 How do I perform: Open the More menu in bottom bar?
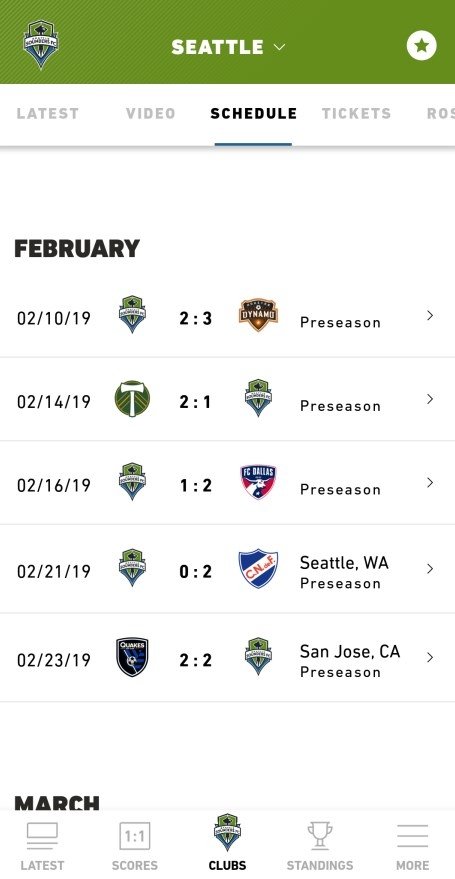tap(412, 846)
